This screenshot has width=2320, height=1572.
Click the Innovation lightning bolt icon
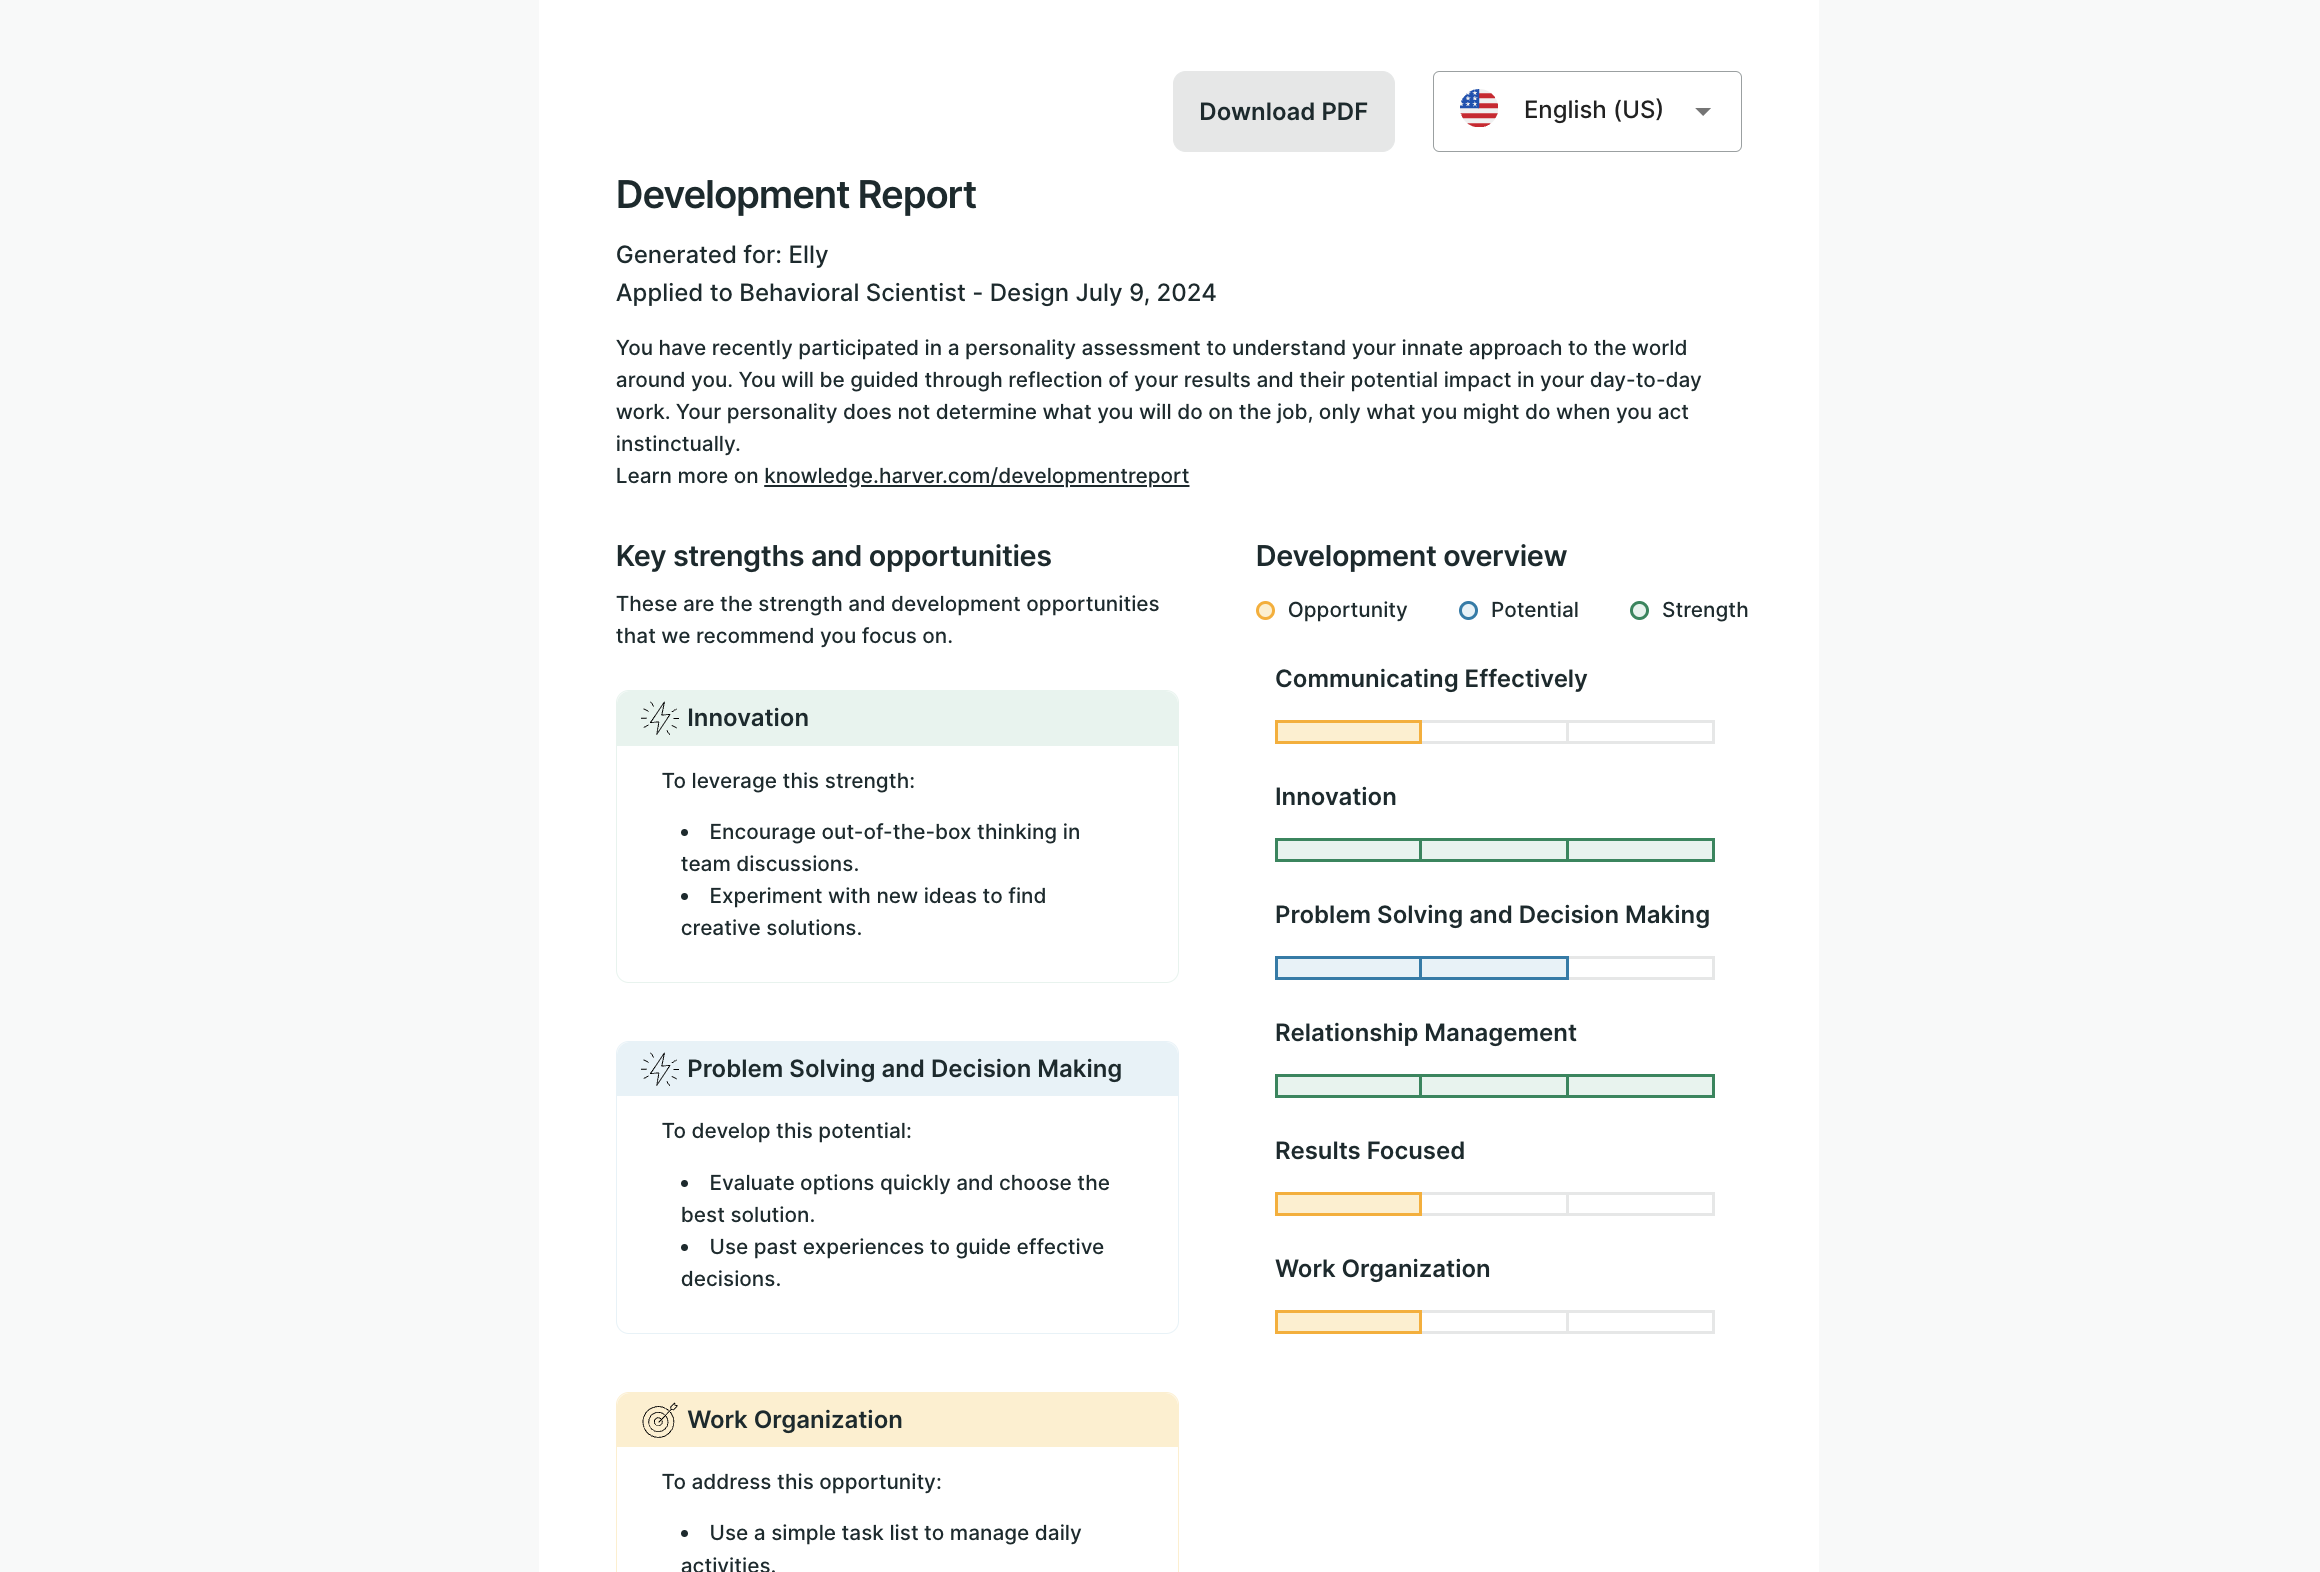click(659, 718)
